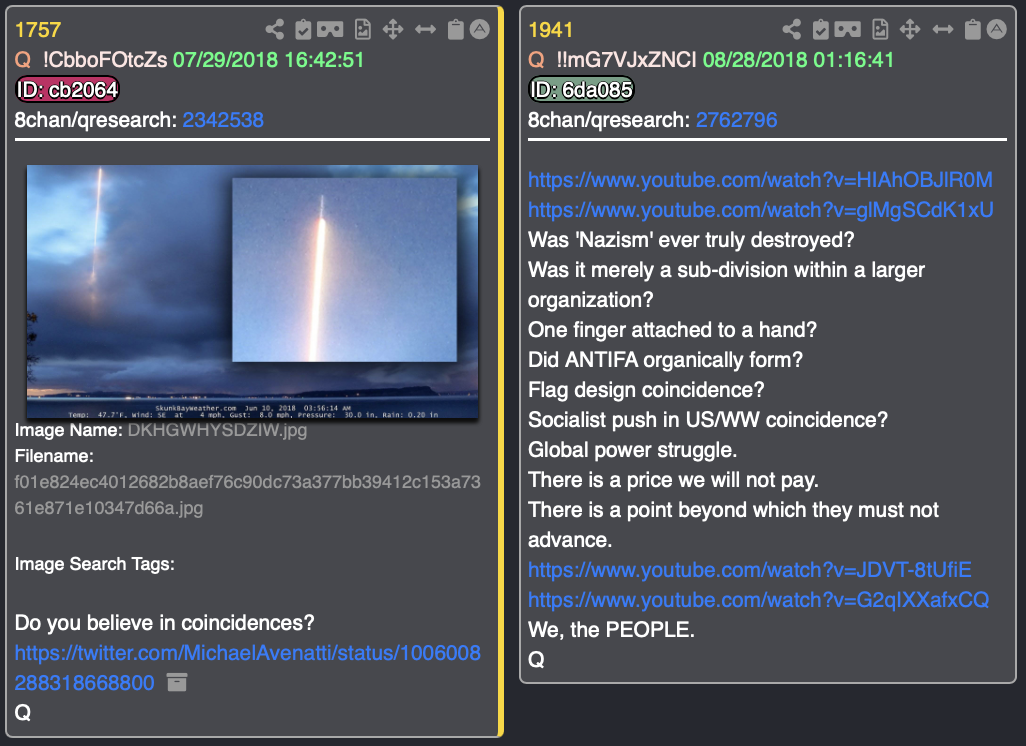Click the ID: cb2064 badge

(67, 90)
